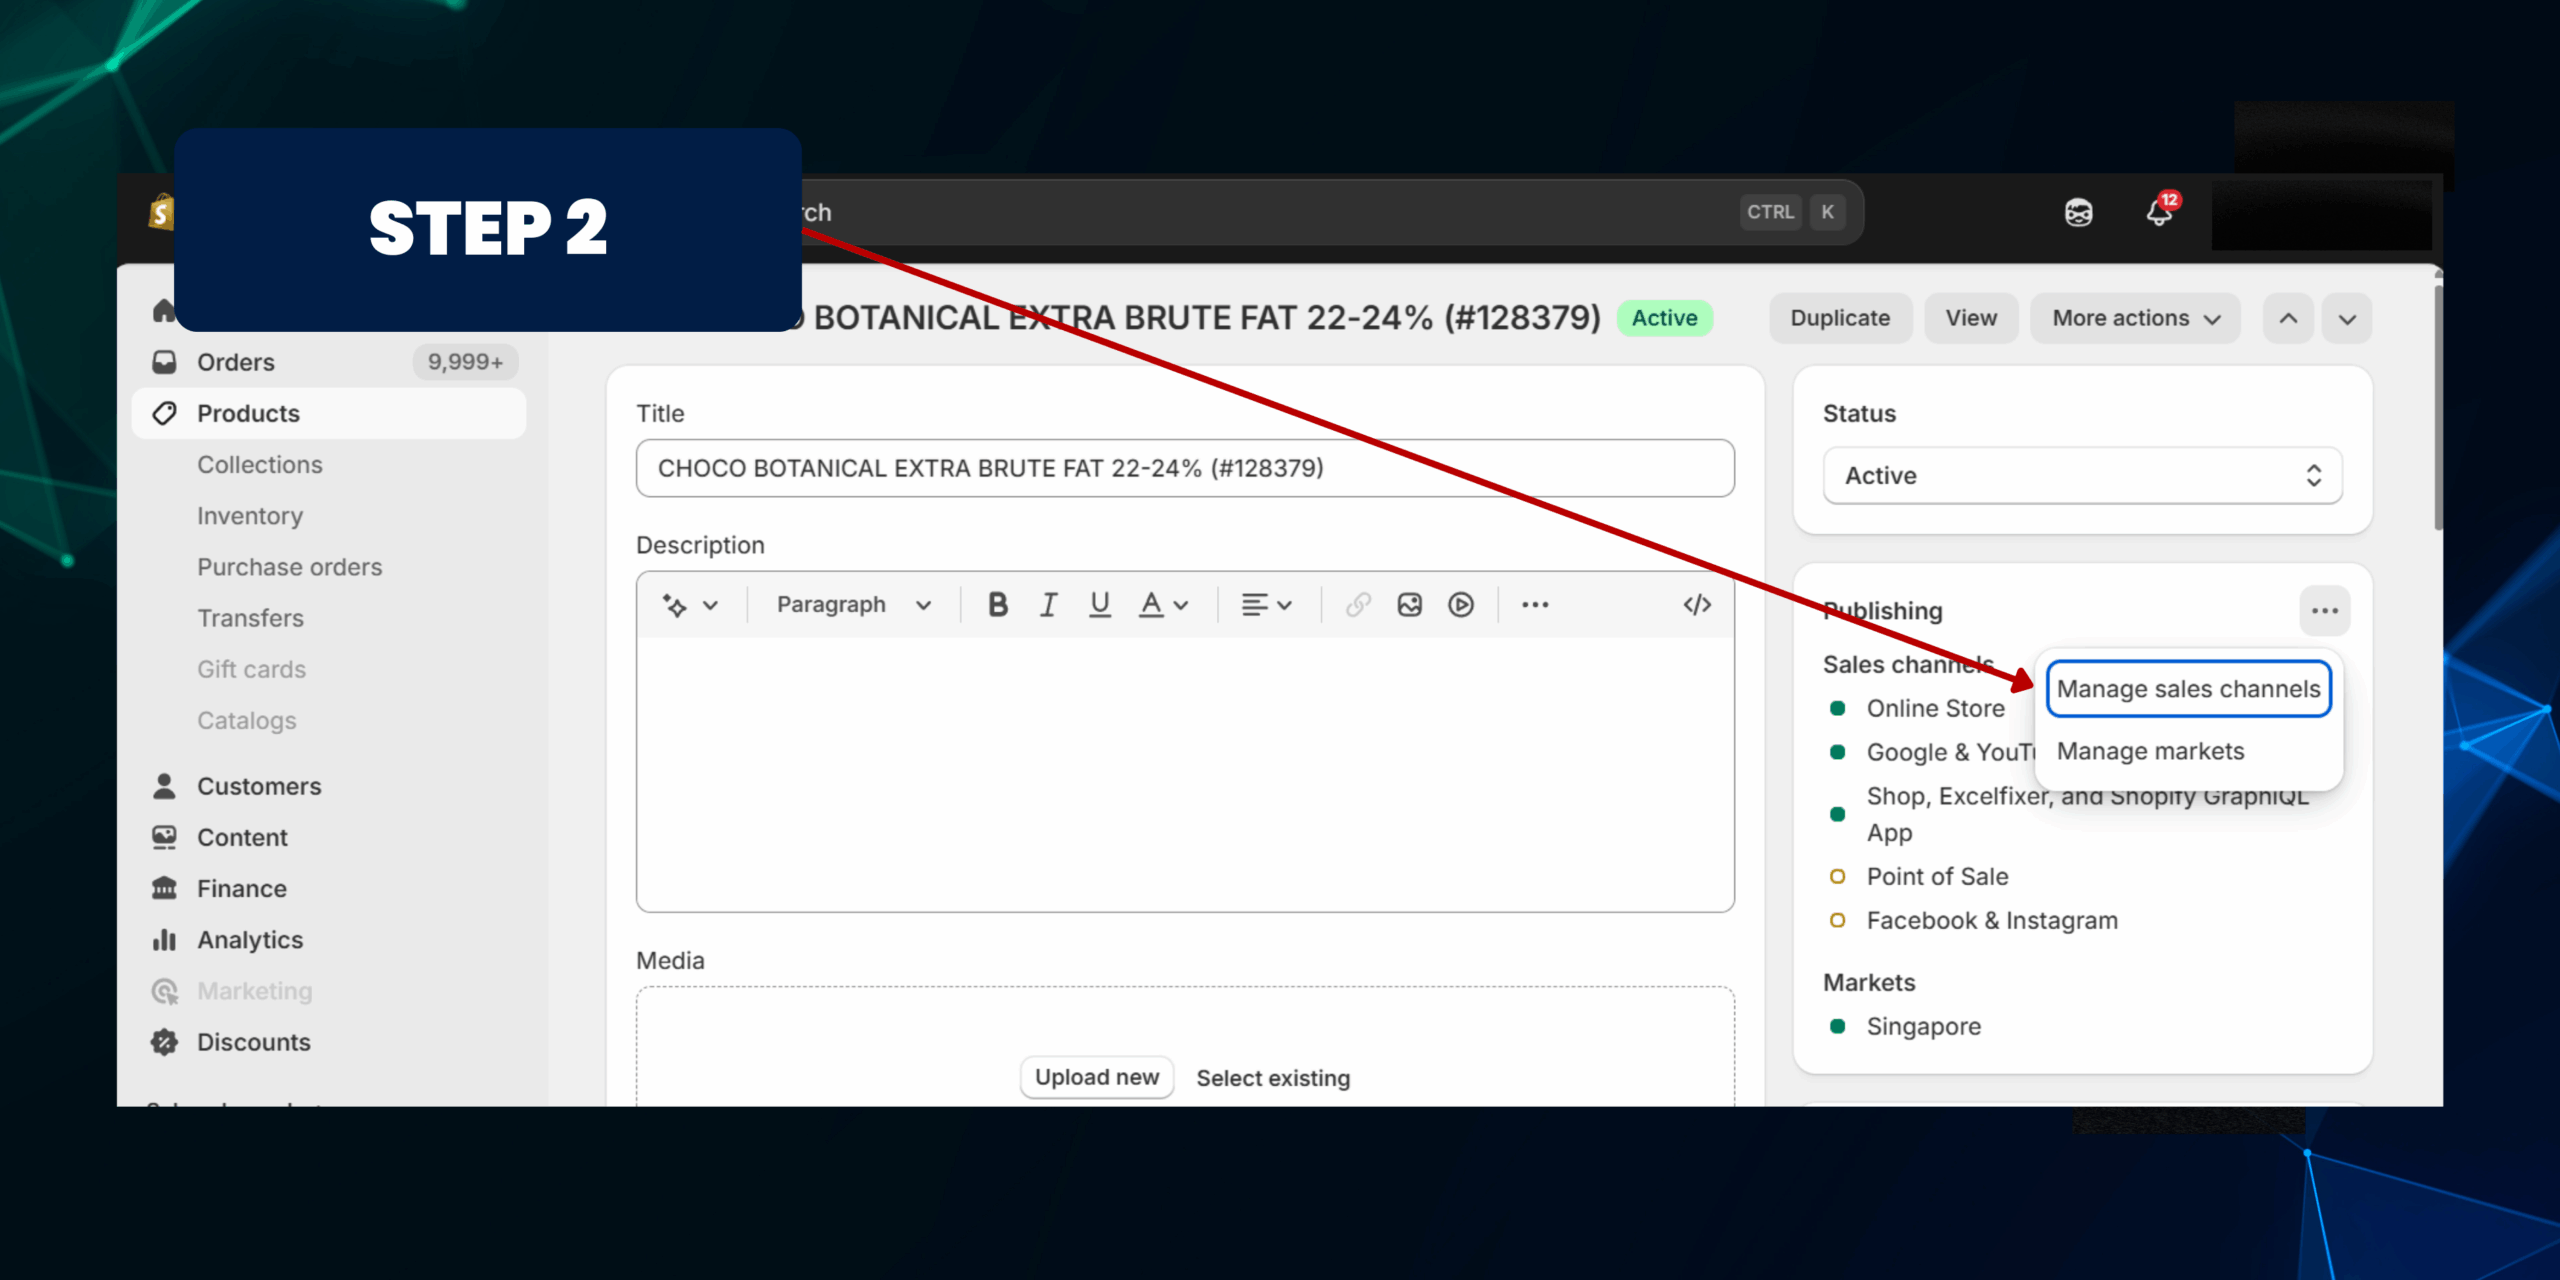Click the insert image icon

click(1409, 605)
